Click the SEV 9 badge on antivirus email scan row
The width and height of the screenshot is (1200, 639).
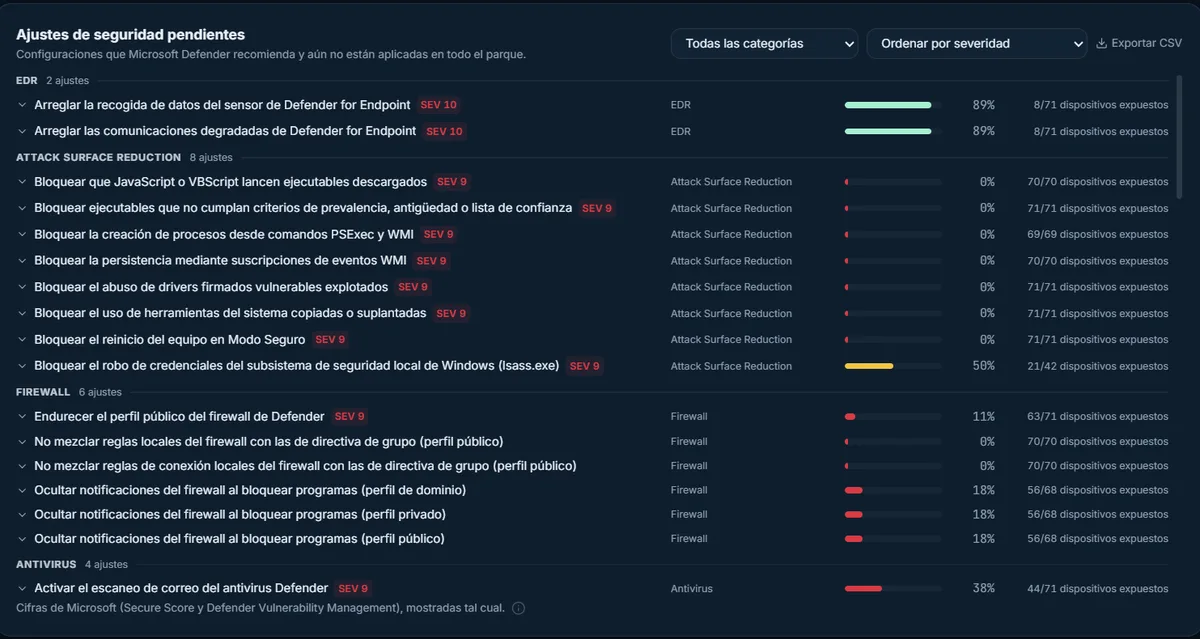pyautogui.click(x=353, y=589)
